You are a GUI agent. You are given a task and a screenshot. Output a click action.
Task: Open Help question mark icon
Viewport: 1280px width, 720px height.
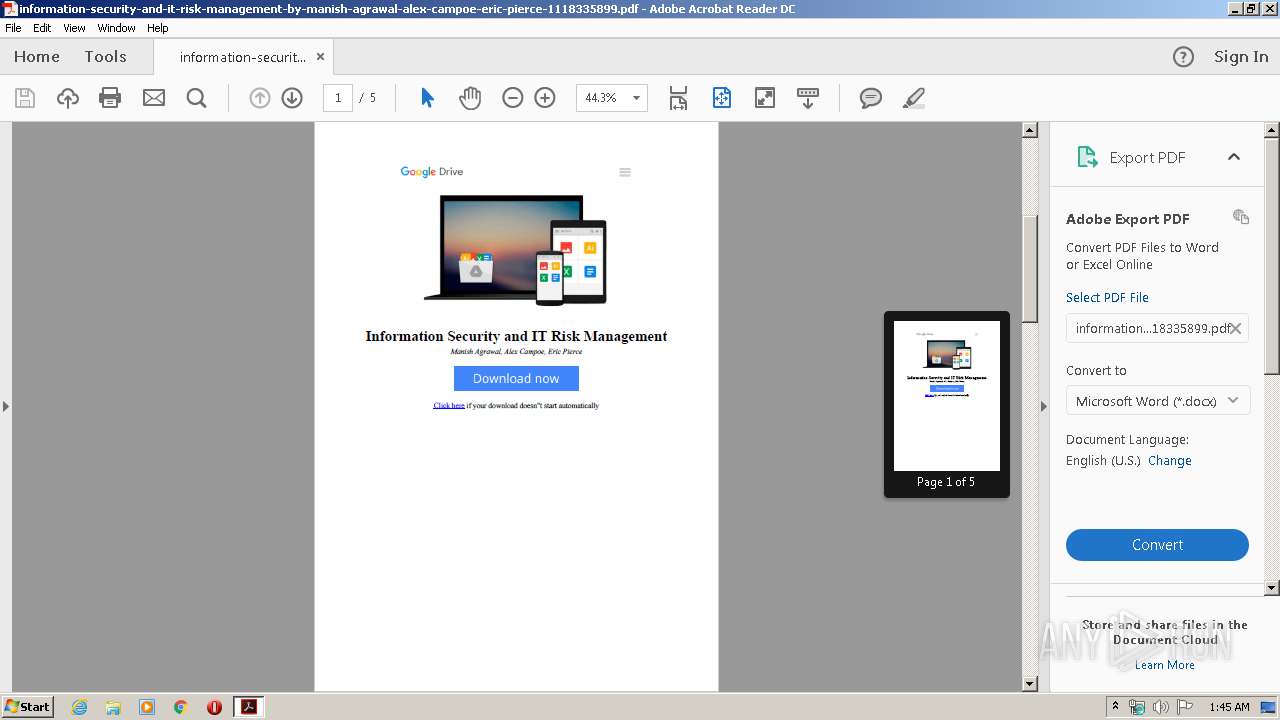(1183, 57)
